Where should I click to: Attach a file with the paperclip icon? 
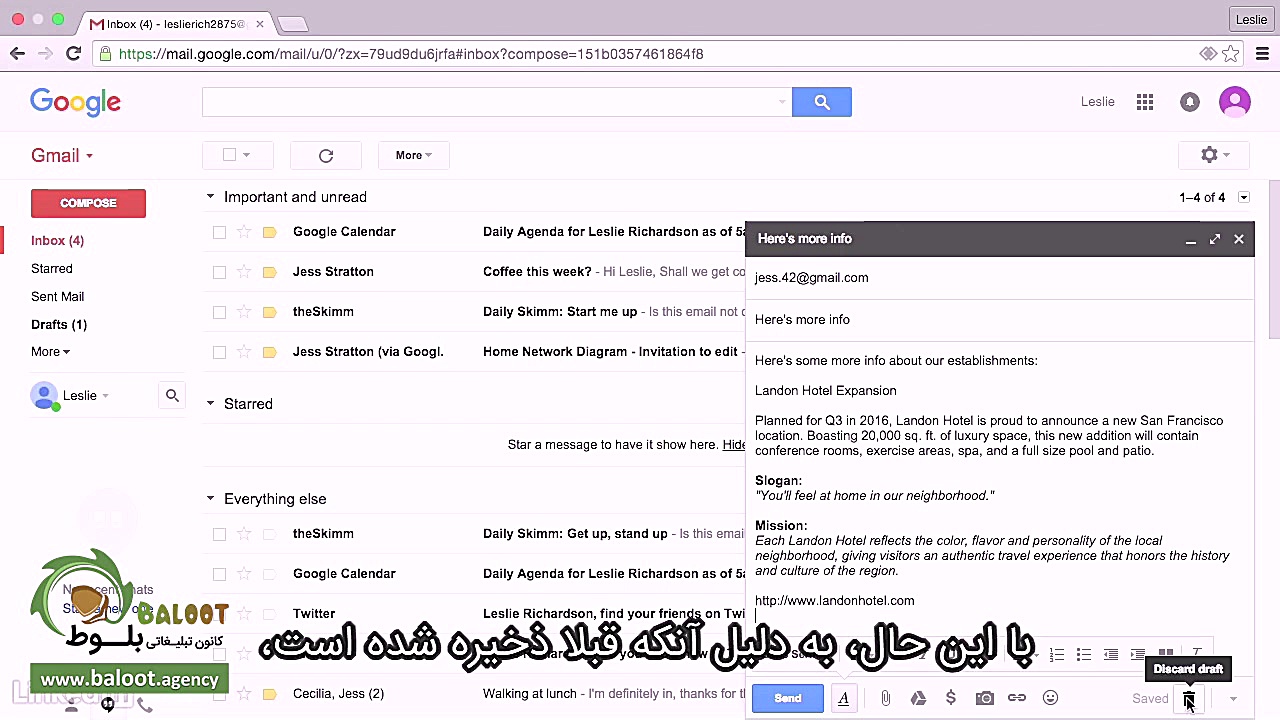coord(885,698)
